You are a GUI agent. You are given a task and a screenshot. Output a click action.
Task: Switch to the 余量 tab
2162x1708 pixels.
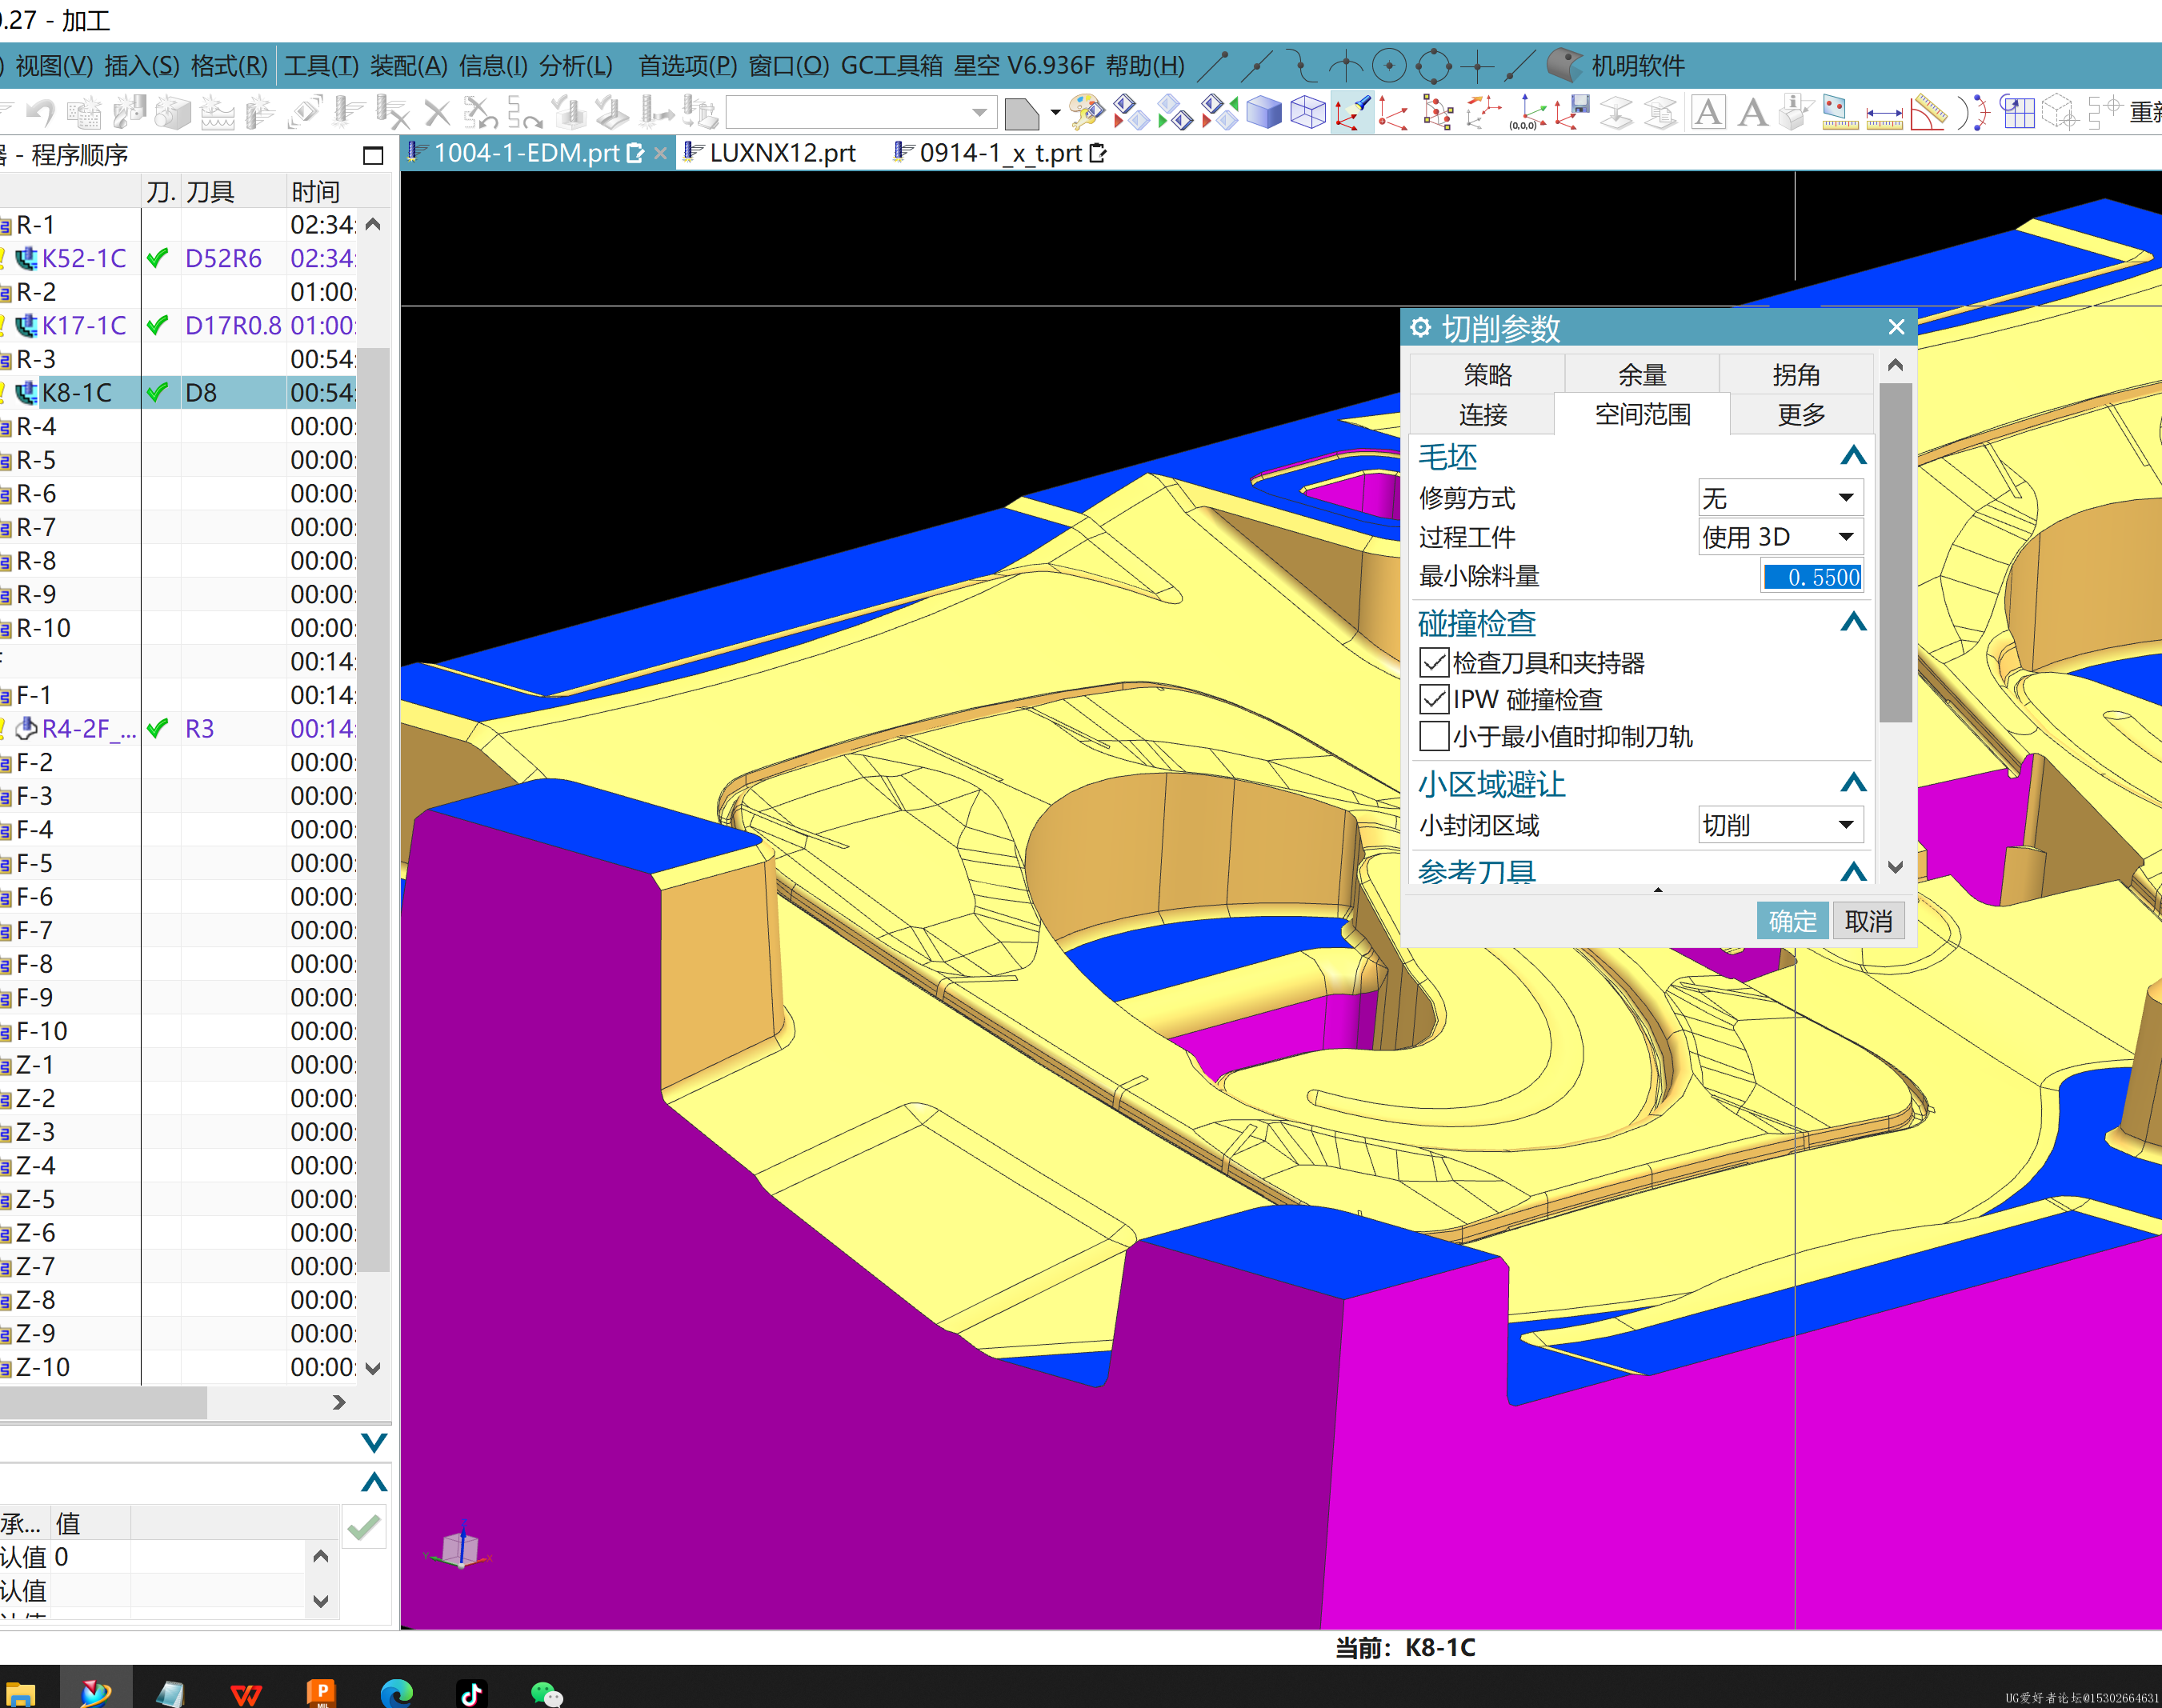click(x=1642, y=375)
